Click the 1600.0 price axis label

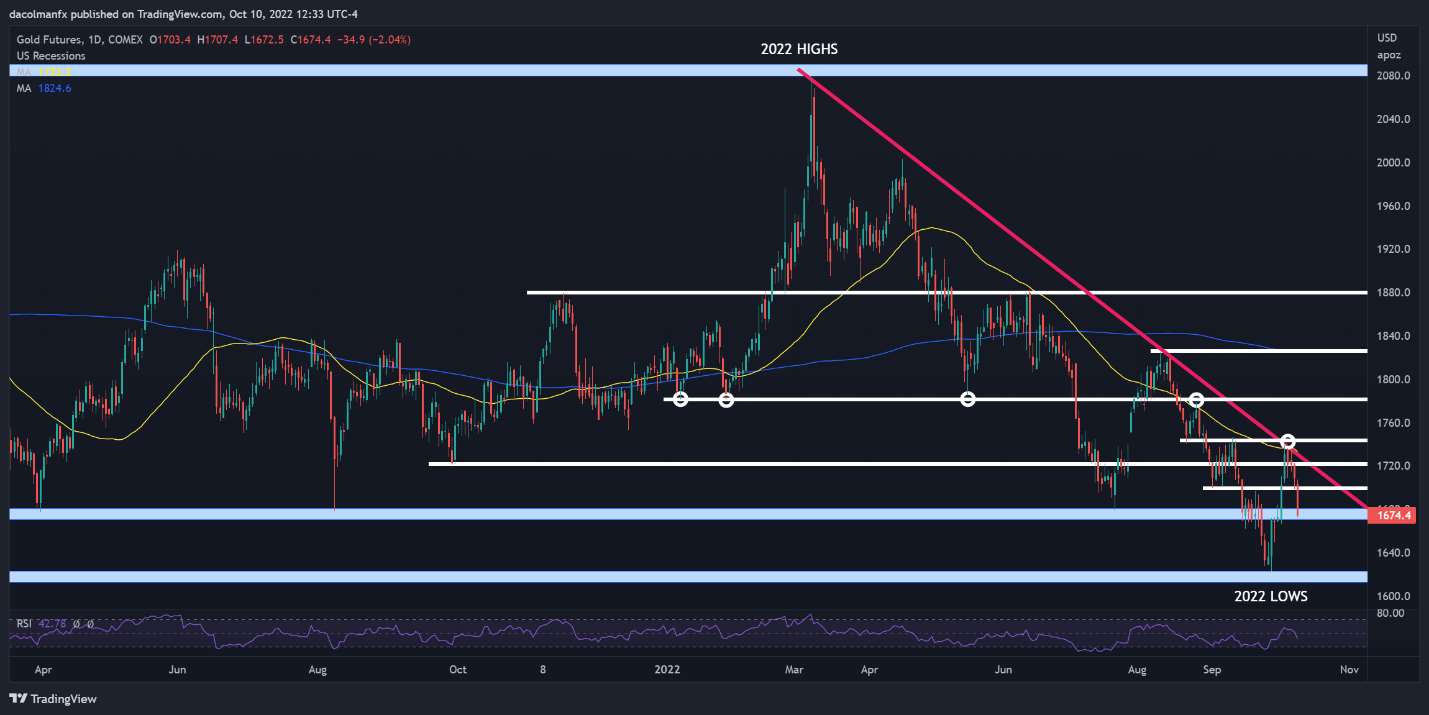coord(1393,596)
